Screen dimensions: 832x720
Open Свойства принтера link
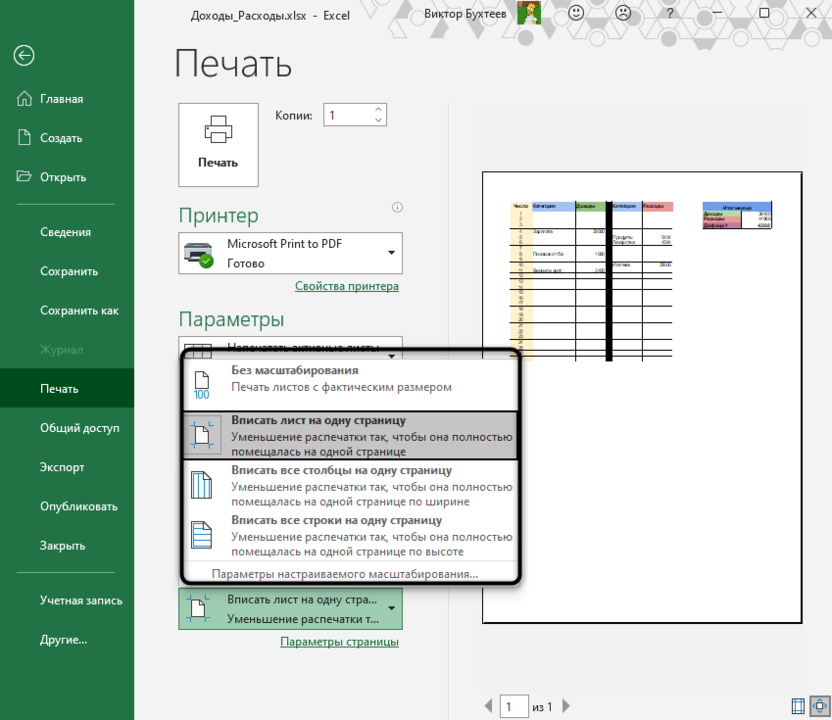pyautogui.click(x=346, y=286)
